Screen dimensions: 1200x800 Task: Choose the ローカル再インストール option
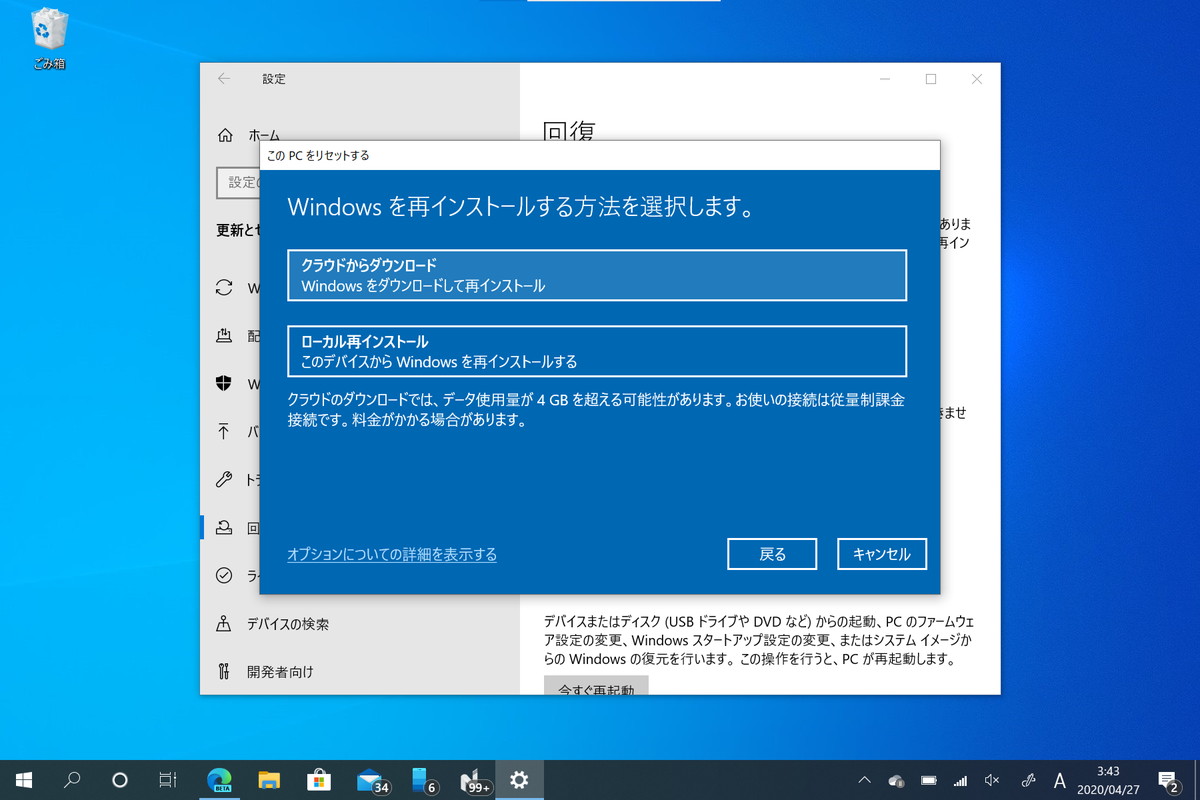click(597, 351)
